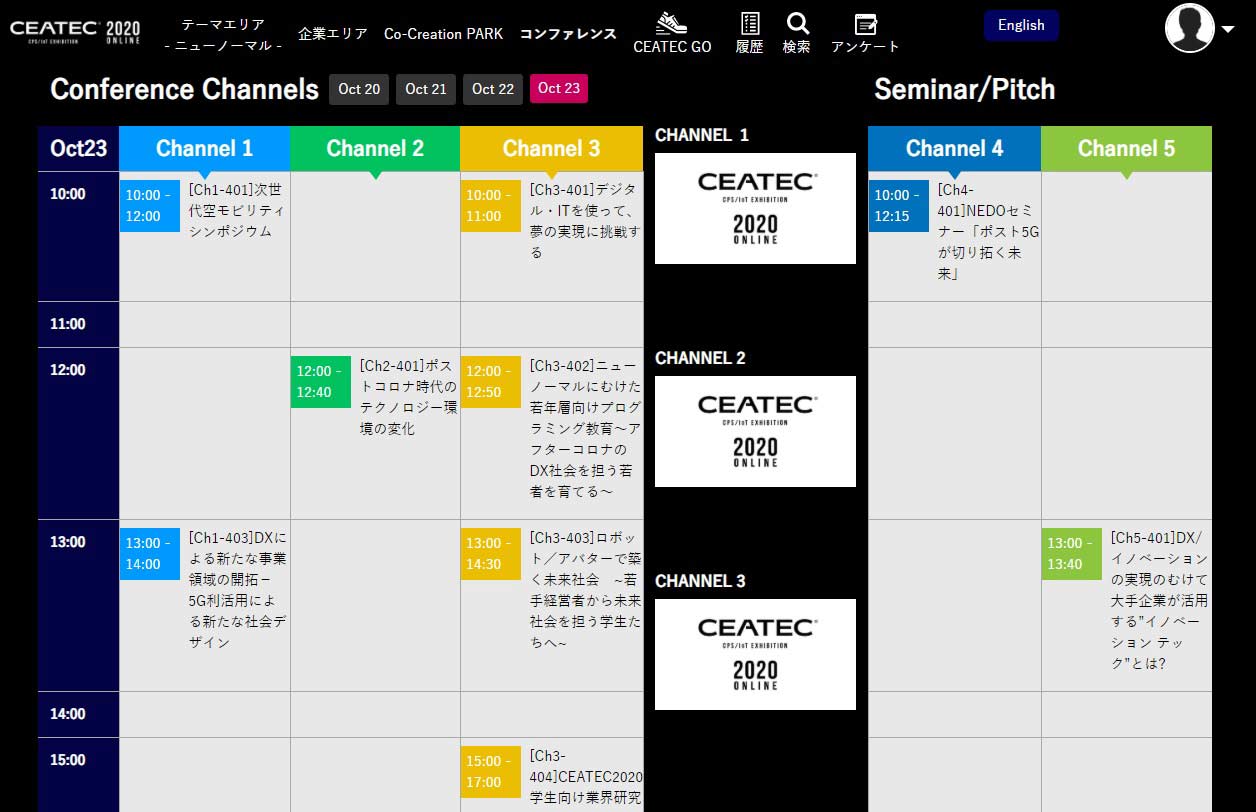Open テーマエリア ニューノーマル menu

click(223, 34)
